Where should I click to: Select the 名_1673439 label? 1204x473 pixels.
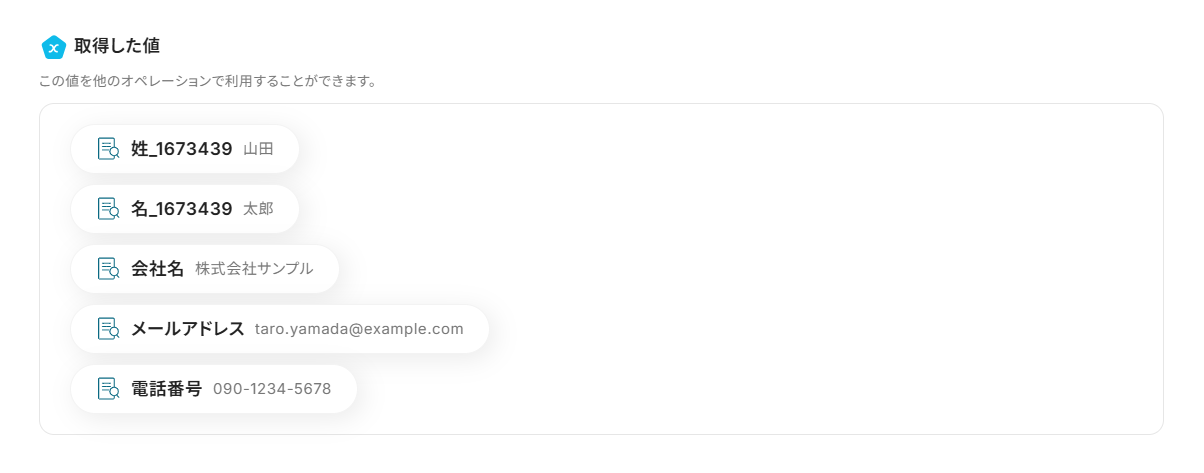(181, 209)
